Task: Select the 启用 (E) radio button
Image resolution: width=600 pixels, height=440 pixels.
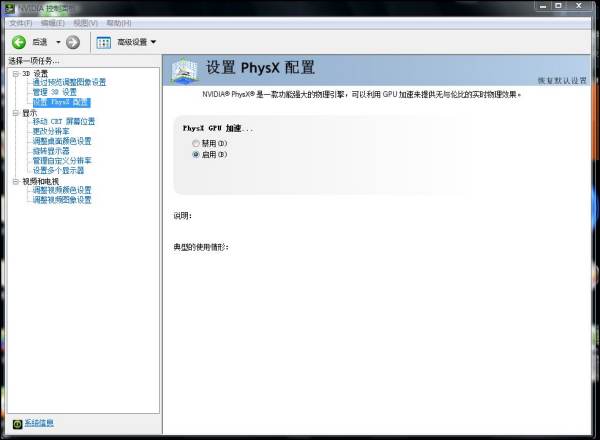Action: pyautogui.click(x=196, y=155)
